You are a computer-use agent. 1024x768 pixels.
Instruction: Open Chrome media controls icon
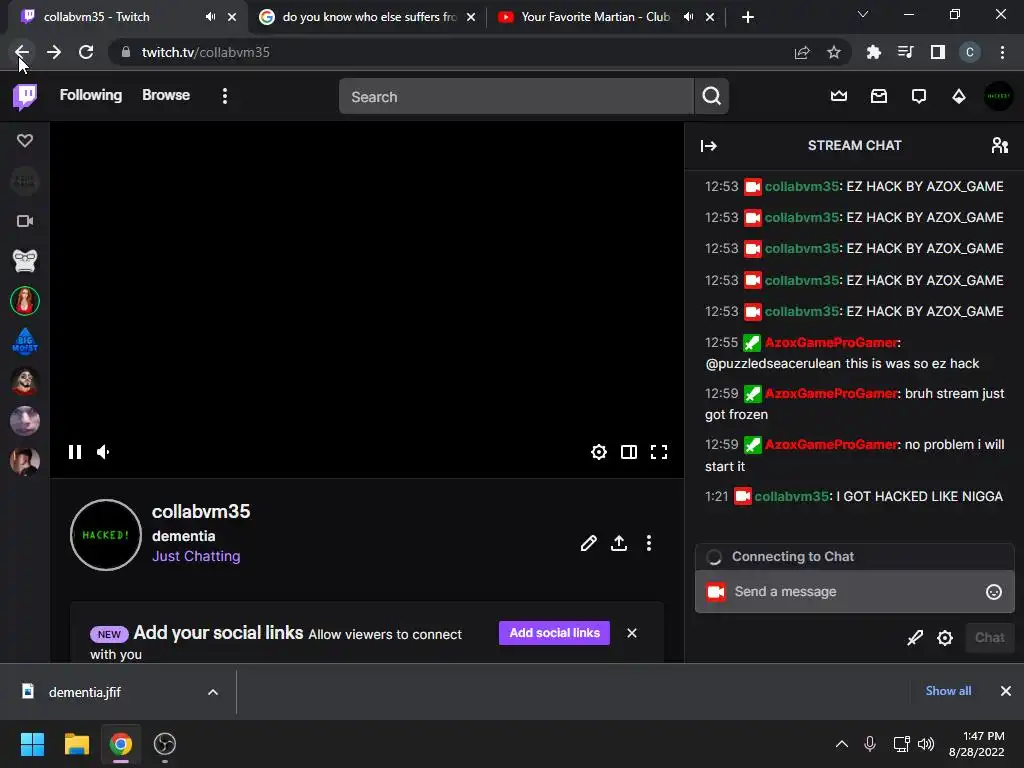coord(905,52)
